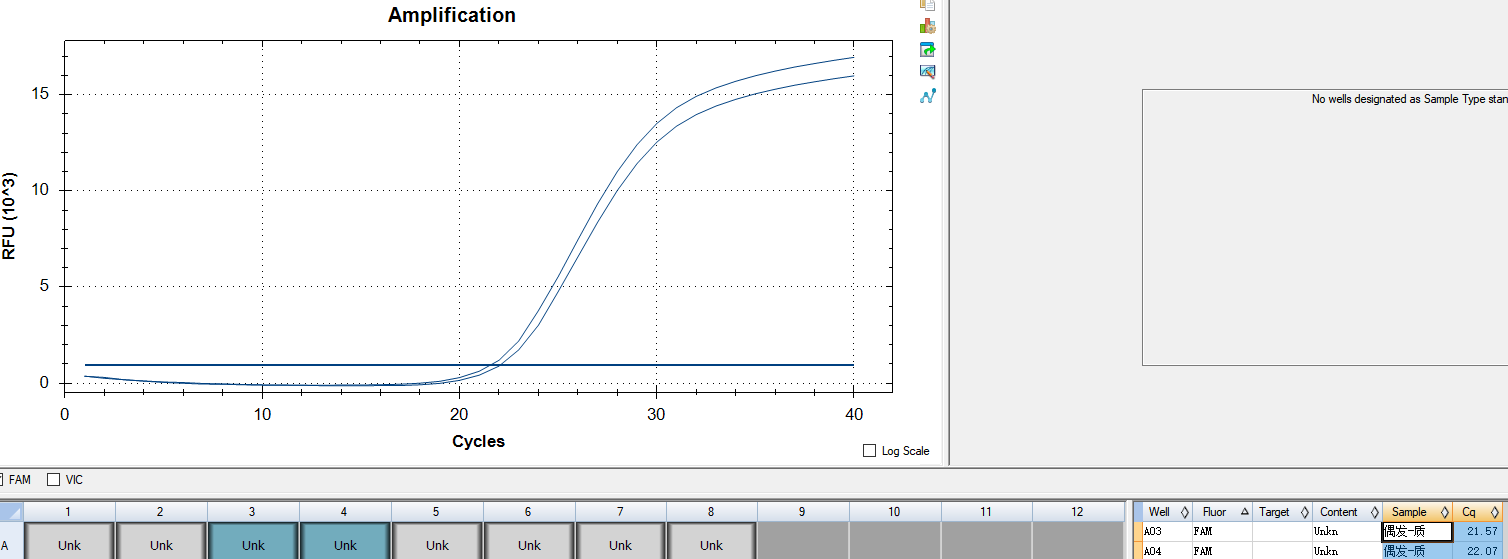Click well A8 Unk in plate
The width and height of the screenshot is (1508, 559).
pyautogui.click(x=711, y=541)
